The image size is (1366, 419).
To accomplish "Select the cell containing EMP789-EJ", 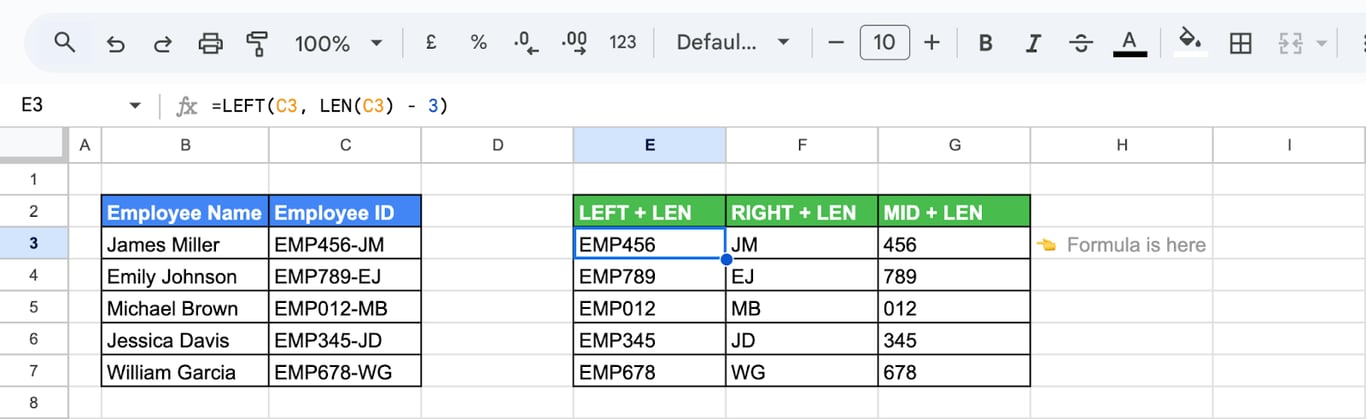I will [345, 276].
